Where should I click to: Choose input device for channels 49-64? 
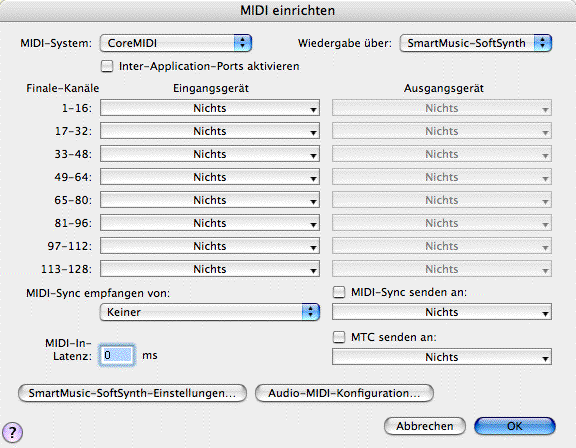(x=210, y=177)
